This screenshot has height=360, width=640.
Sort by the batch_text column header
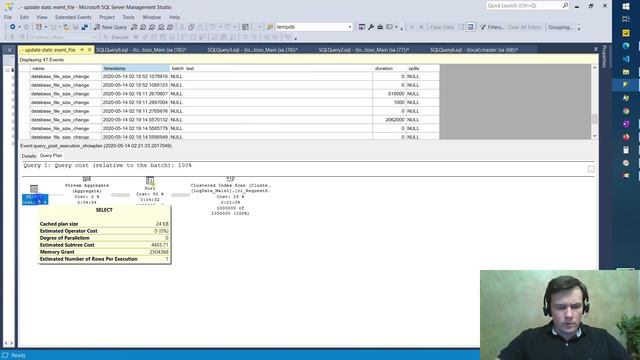pyautogui.click(x=271, y=68)
